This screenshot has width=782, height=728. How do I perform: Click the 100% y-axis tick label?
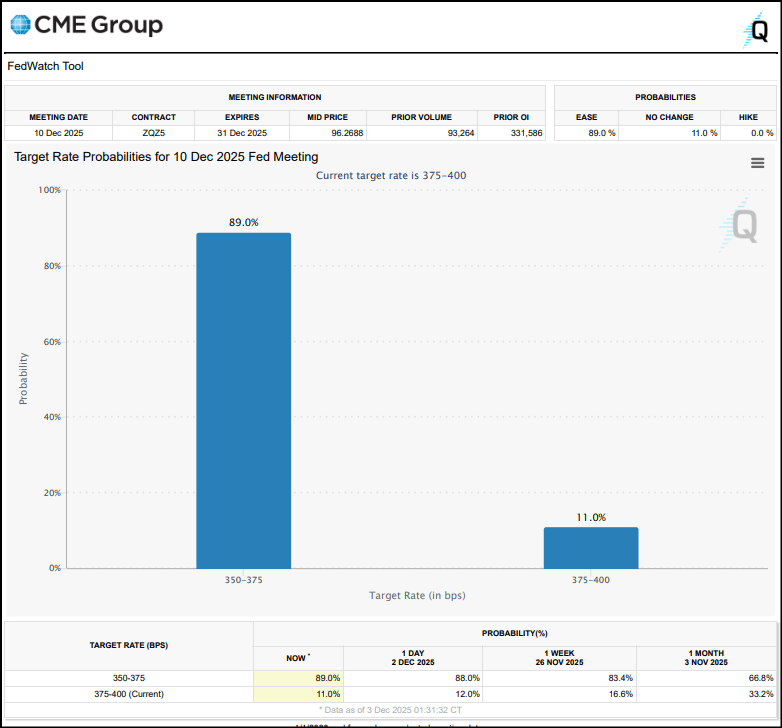(x=49, y=190)
